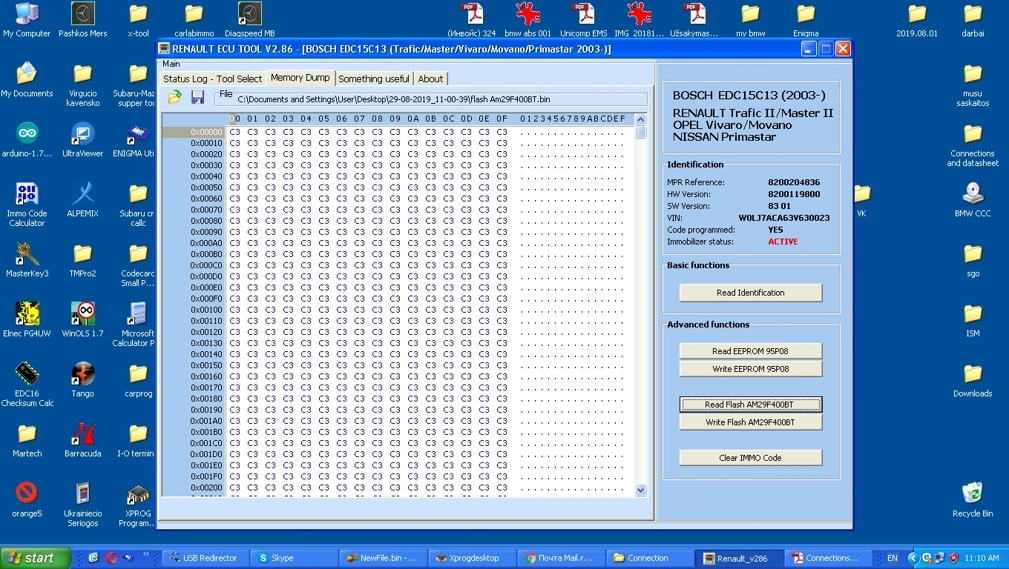Screen dimensions: 1009x569
Task: Launch XPROG Programmer shortcut
Action: pyautogui.click(x=137, y=505)
